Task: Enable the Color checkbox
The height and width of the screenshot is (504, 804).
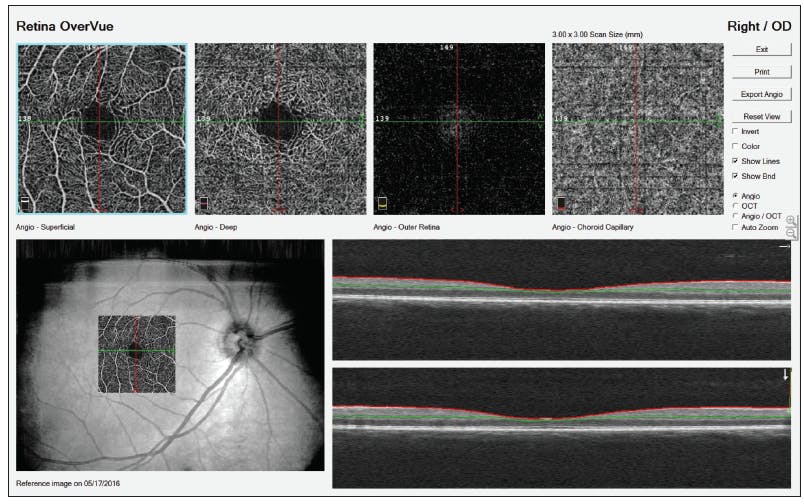Action: (736, 146)
